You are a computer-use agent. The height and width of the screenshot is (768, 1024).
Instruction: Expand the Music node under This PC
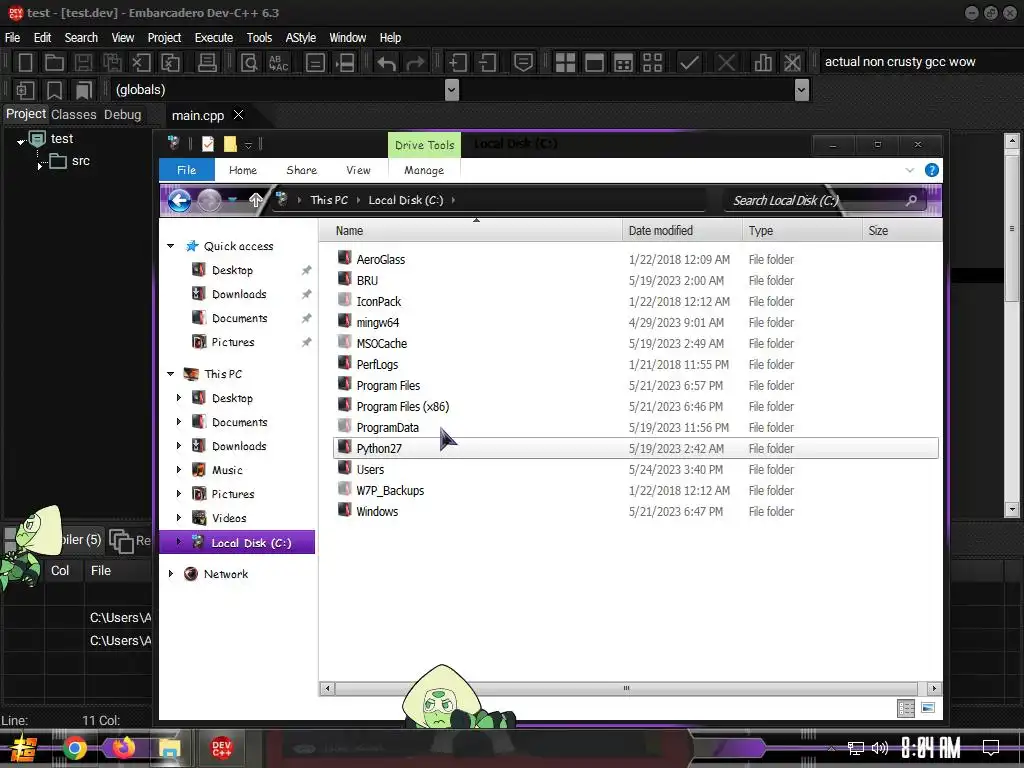(x=179, y=470)
